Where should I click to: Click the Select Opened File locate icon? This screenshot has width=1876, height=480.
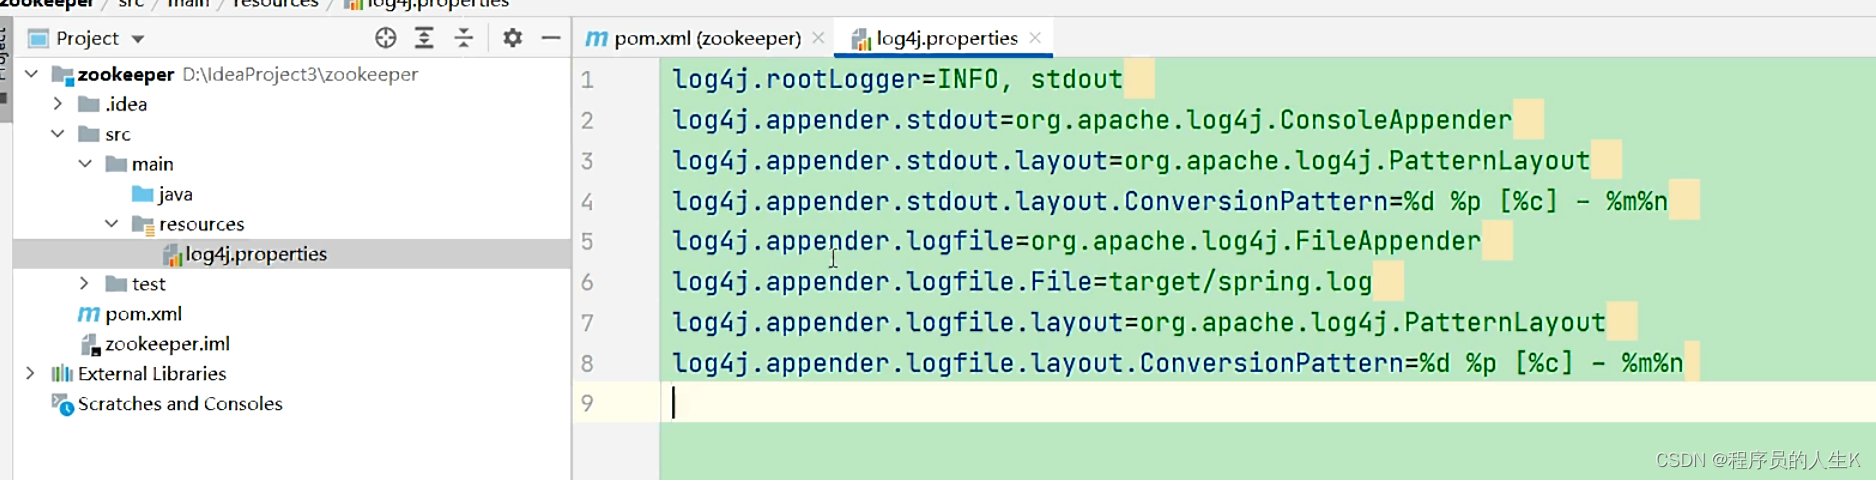point(385,38)
